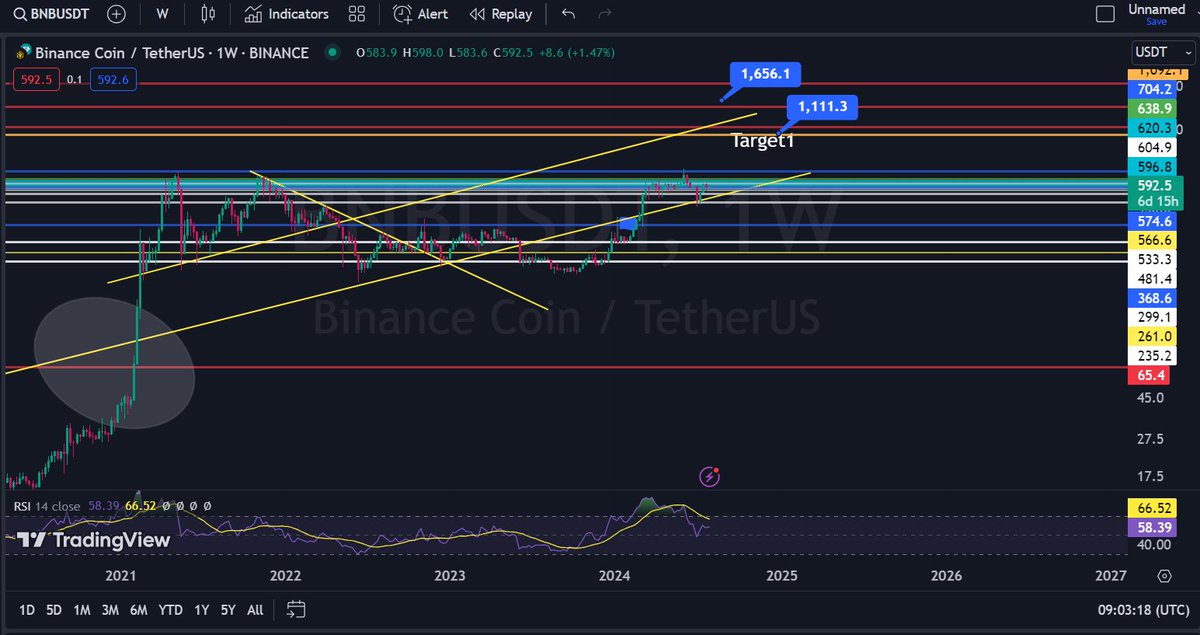
Task: Click the lightning events marker icon
Action: pos(711,477)
